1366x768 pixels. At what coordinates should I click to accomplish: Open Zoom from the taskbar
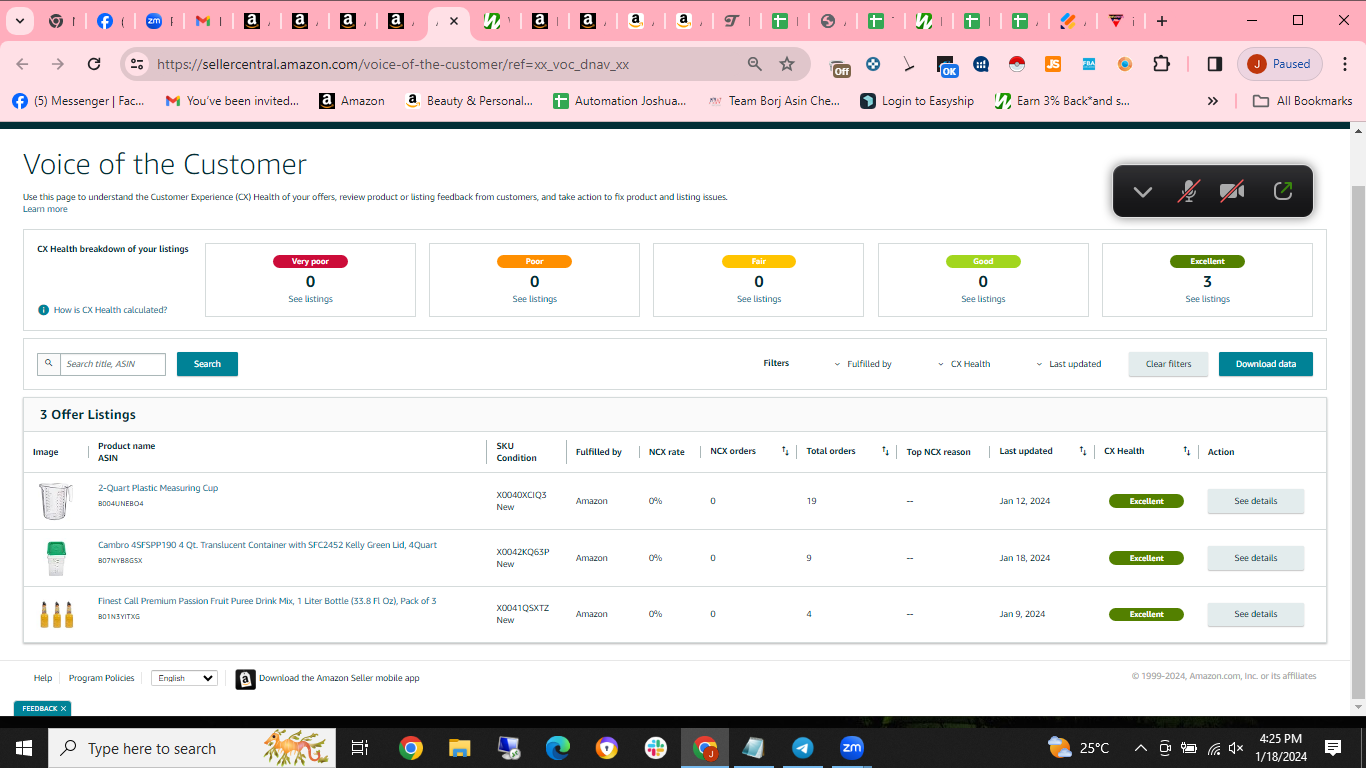coord(851,748)
